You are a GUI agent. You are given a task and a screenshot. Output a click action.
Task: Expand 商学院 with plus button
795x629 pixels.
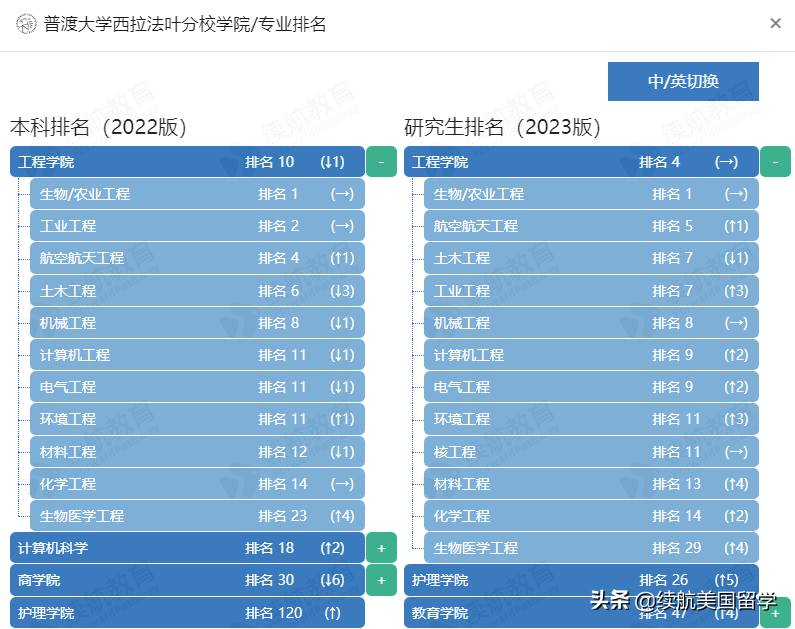[x=381, y=580]
